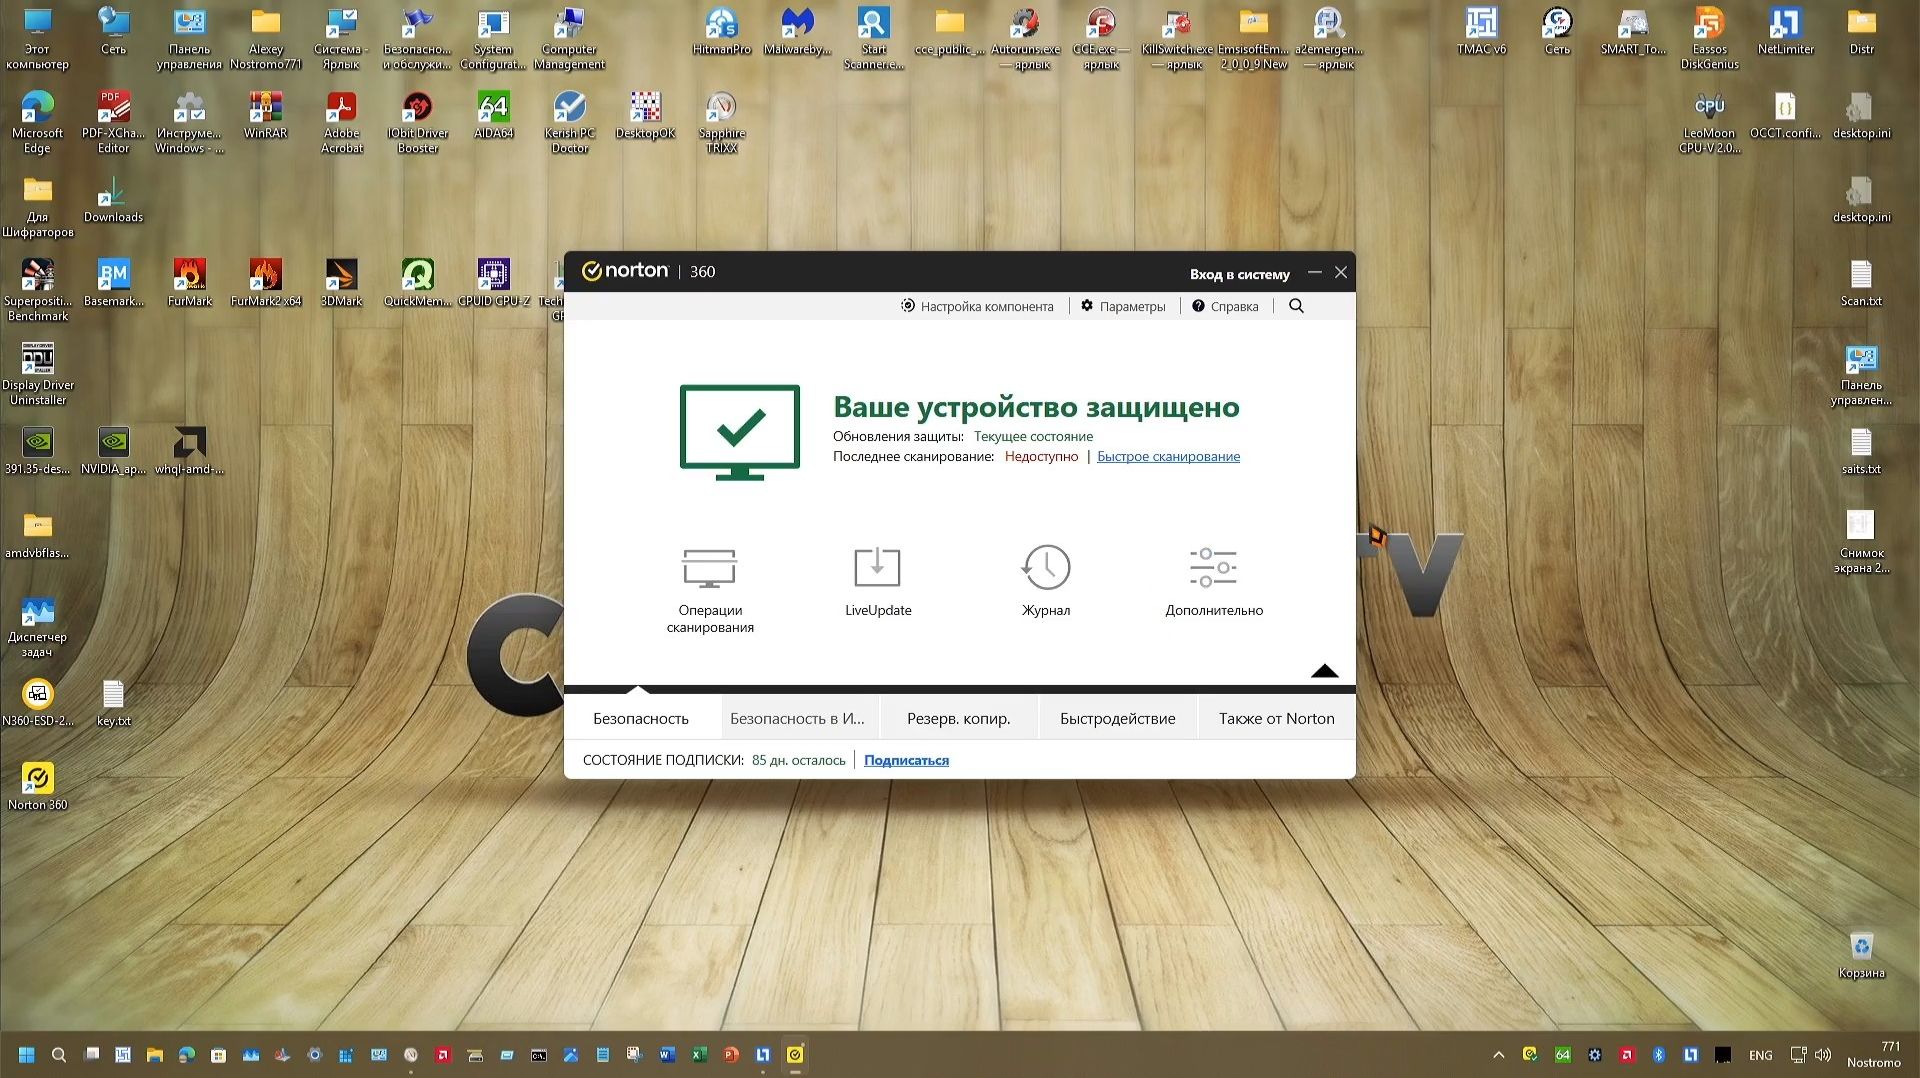Switch the ENG input language indicator
Screen dimensions: 1920x1078
tap(1761, 1055)
